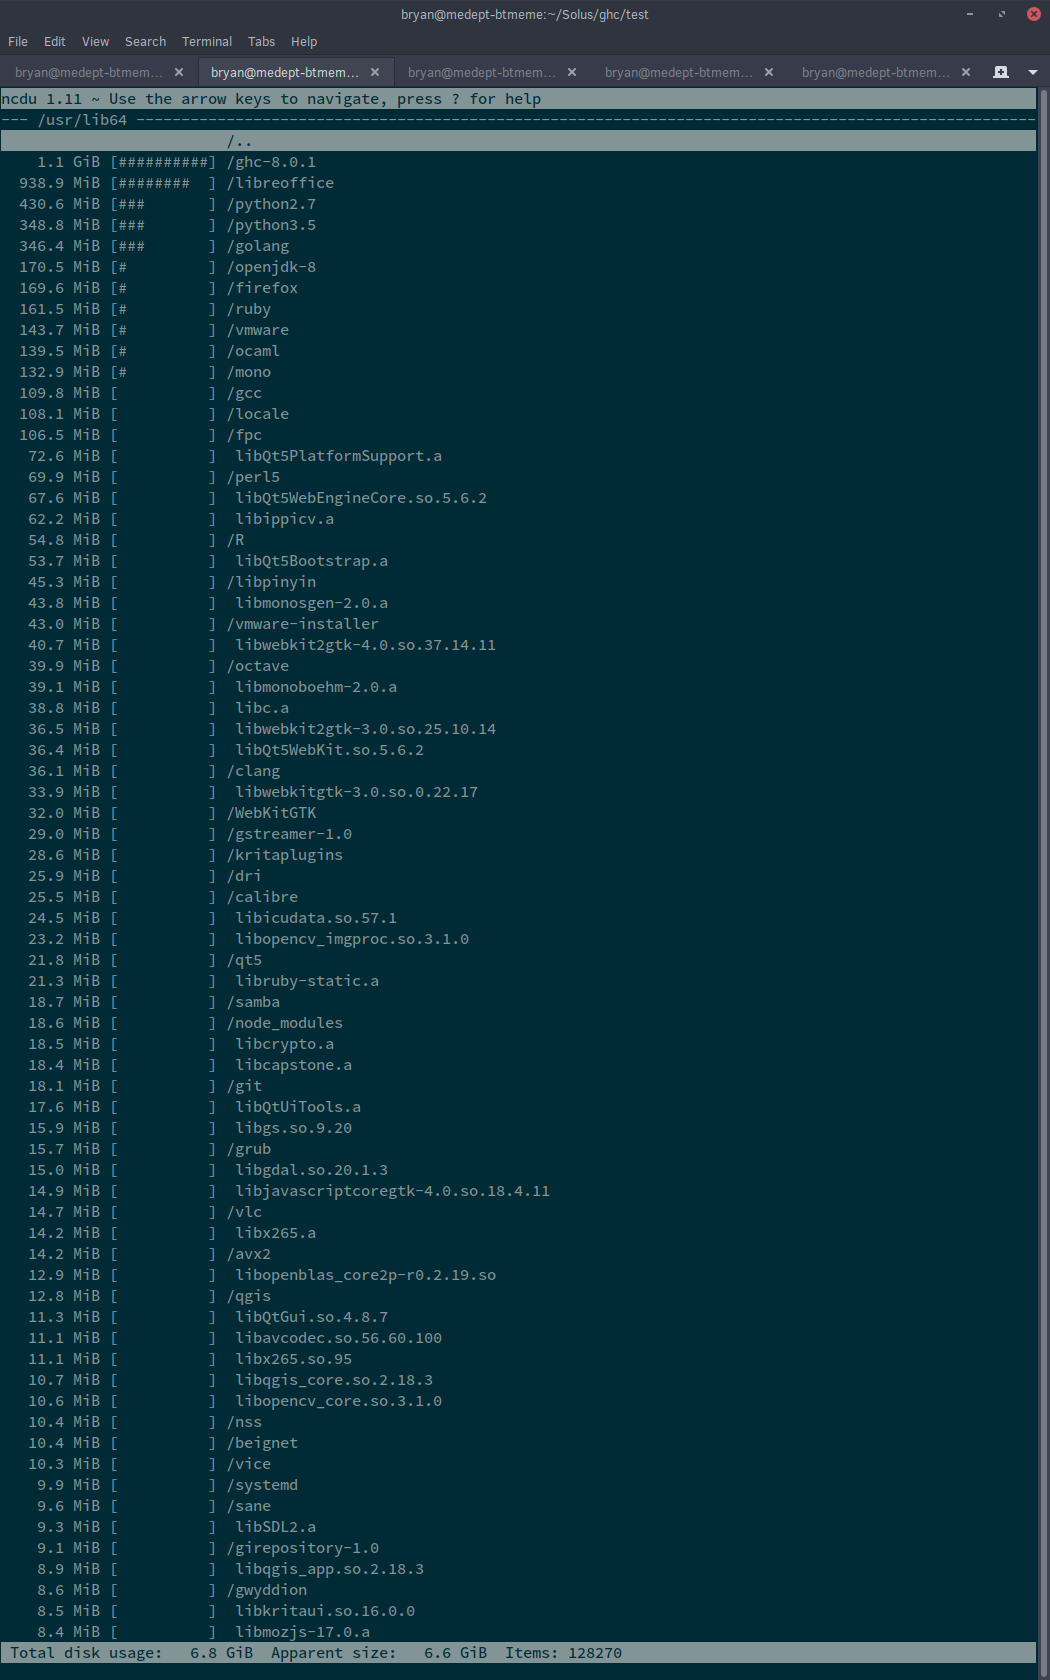Open the Search menu
This screenshot has height=1680, width=1050.
[x=145, y=42]
